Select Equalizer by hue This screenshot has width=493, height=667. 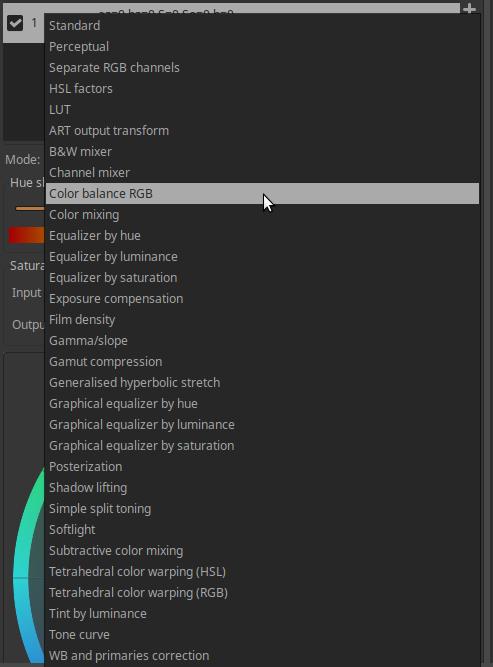(262, 236)
